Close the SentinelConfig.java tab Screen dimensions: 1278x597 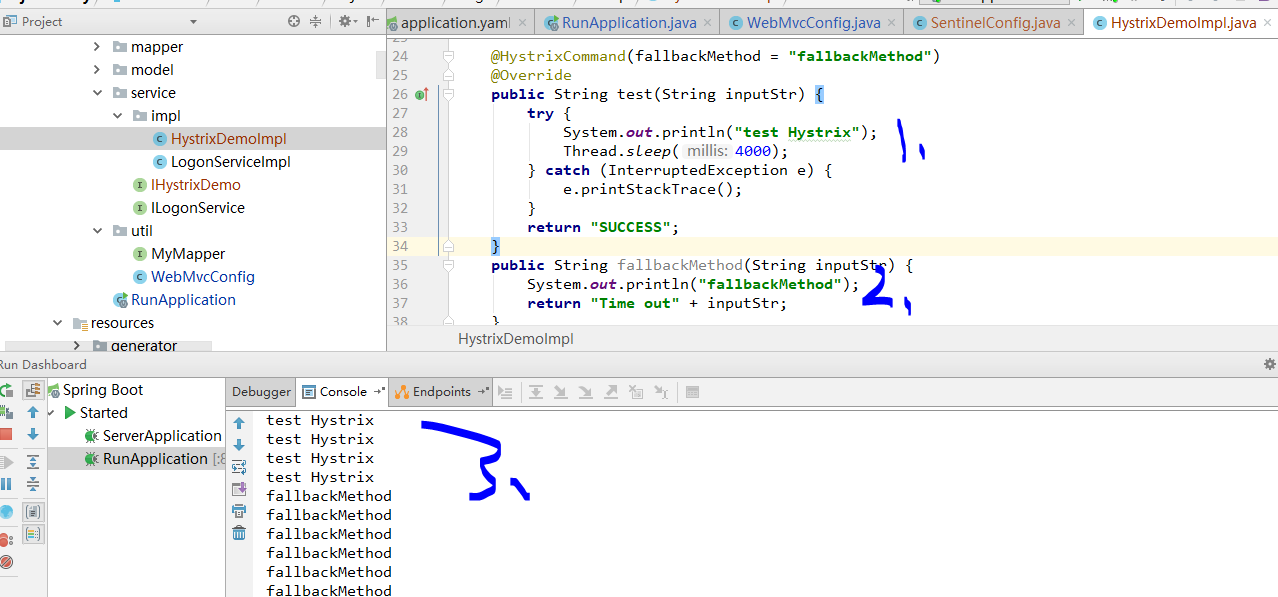(1071, 23)
